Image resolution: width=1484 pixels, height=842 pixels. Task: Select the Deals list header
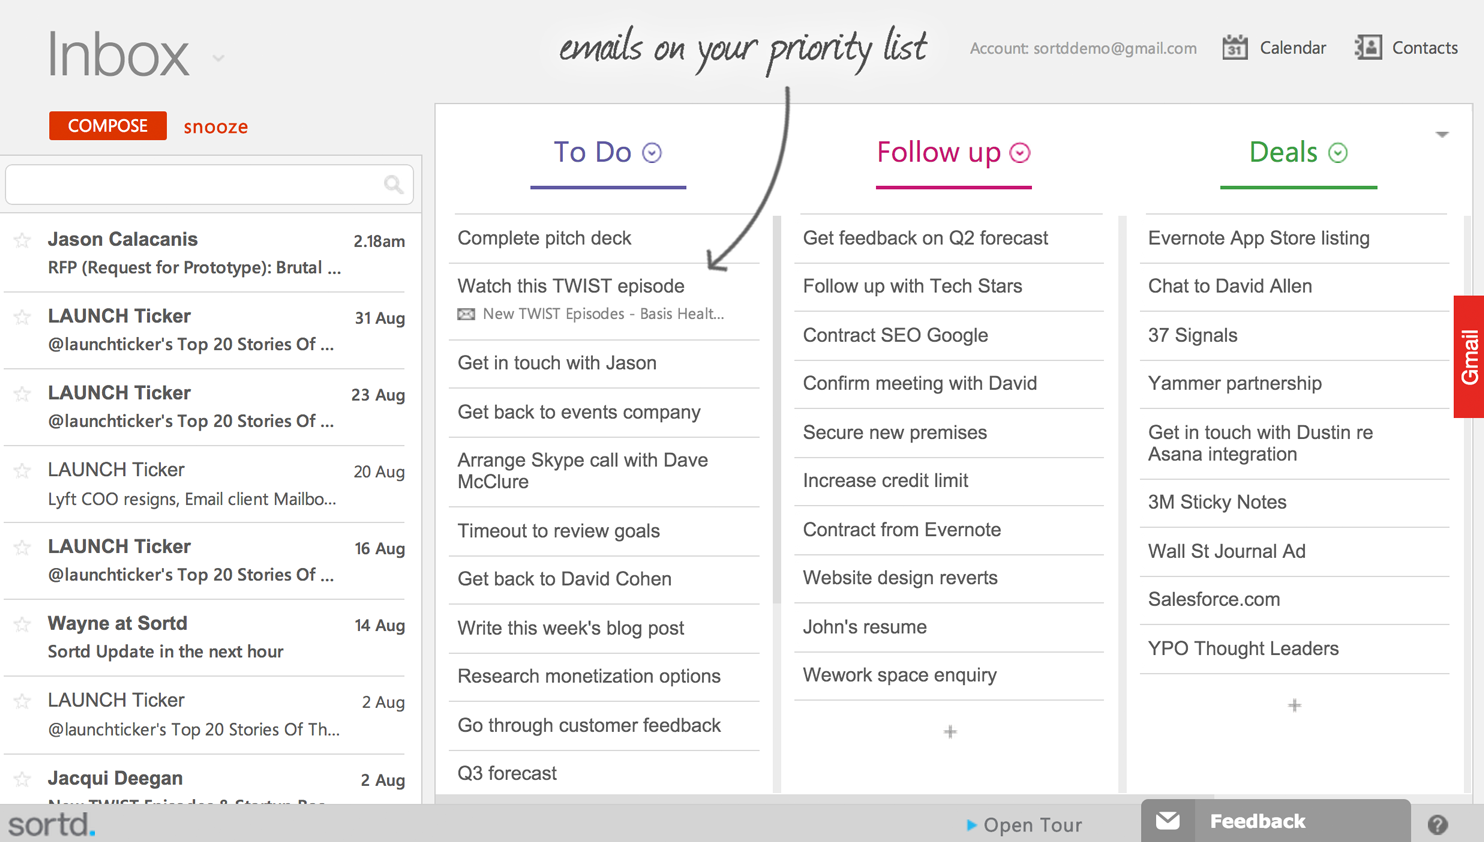point(1283,152)
